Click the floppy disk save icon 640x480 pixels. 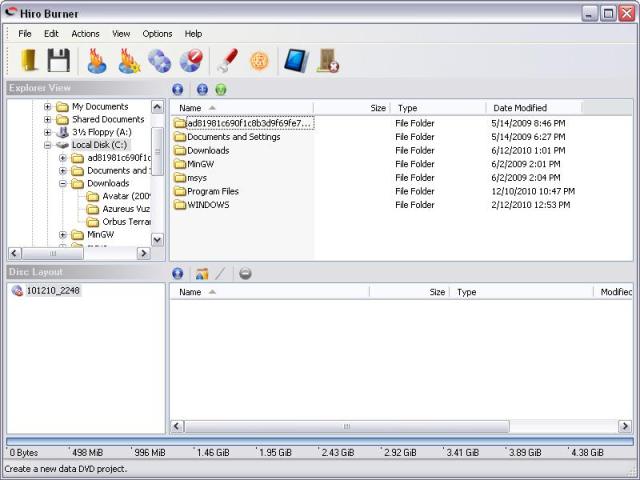[x=59, y=61]
